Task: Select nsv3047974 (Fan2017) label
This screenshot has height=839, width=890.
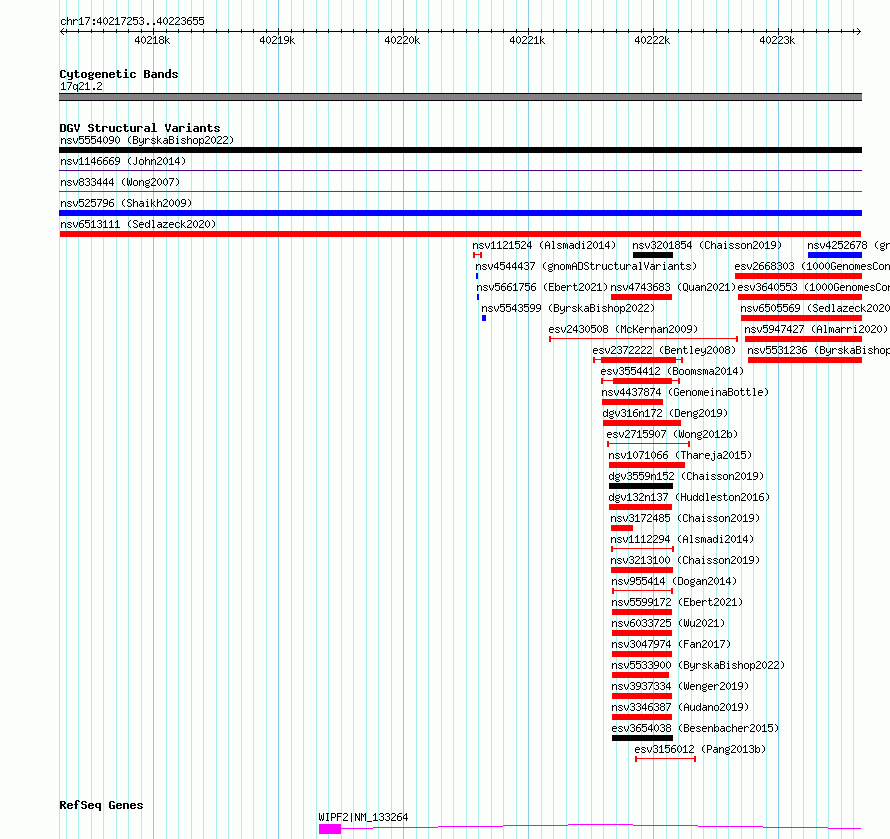Action: pos(671,644)
